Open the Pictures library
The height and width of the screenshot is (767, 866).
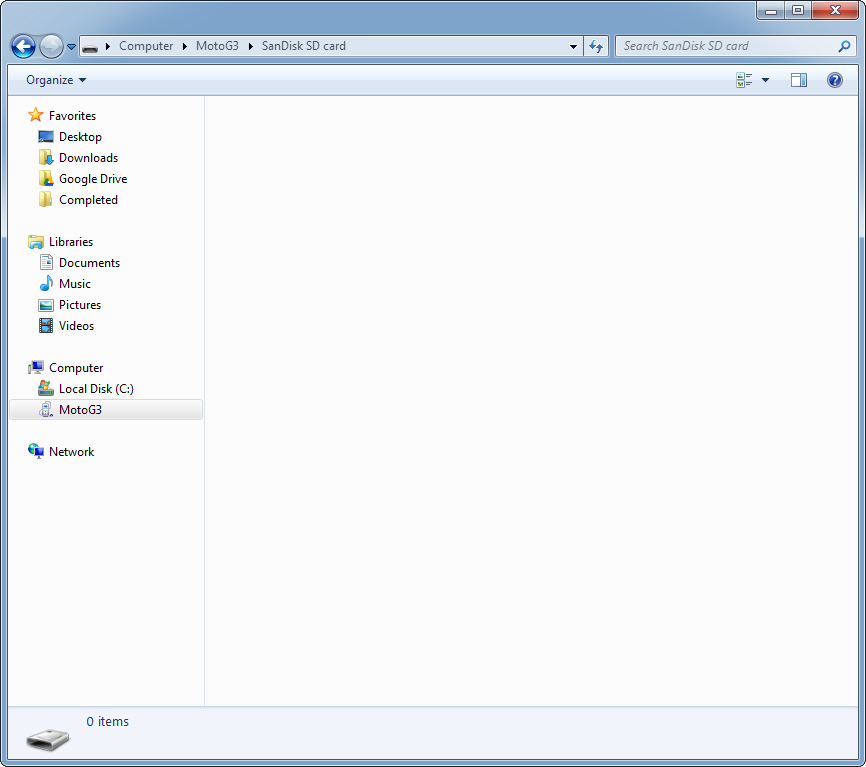79,305
